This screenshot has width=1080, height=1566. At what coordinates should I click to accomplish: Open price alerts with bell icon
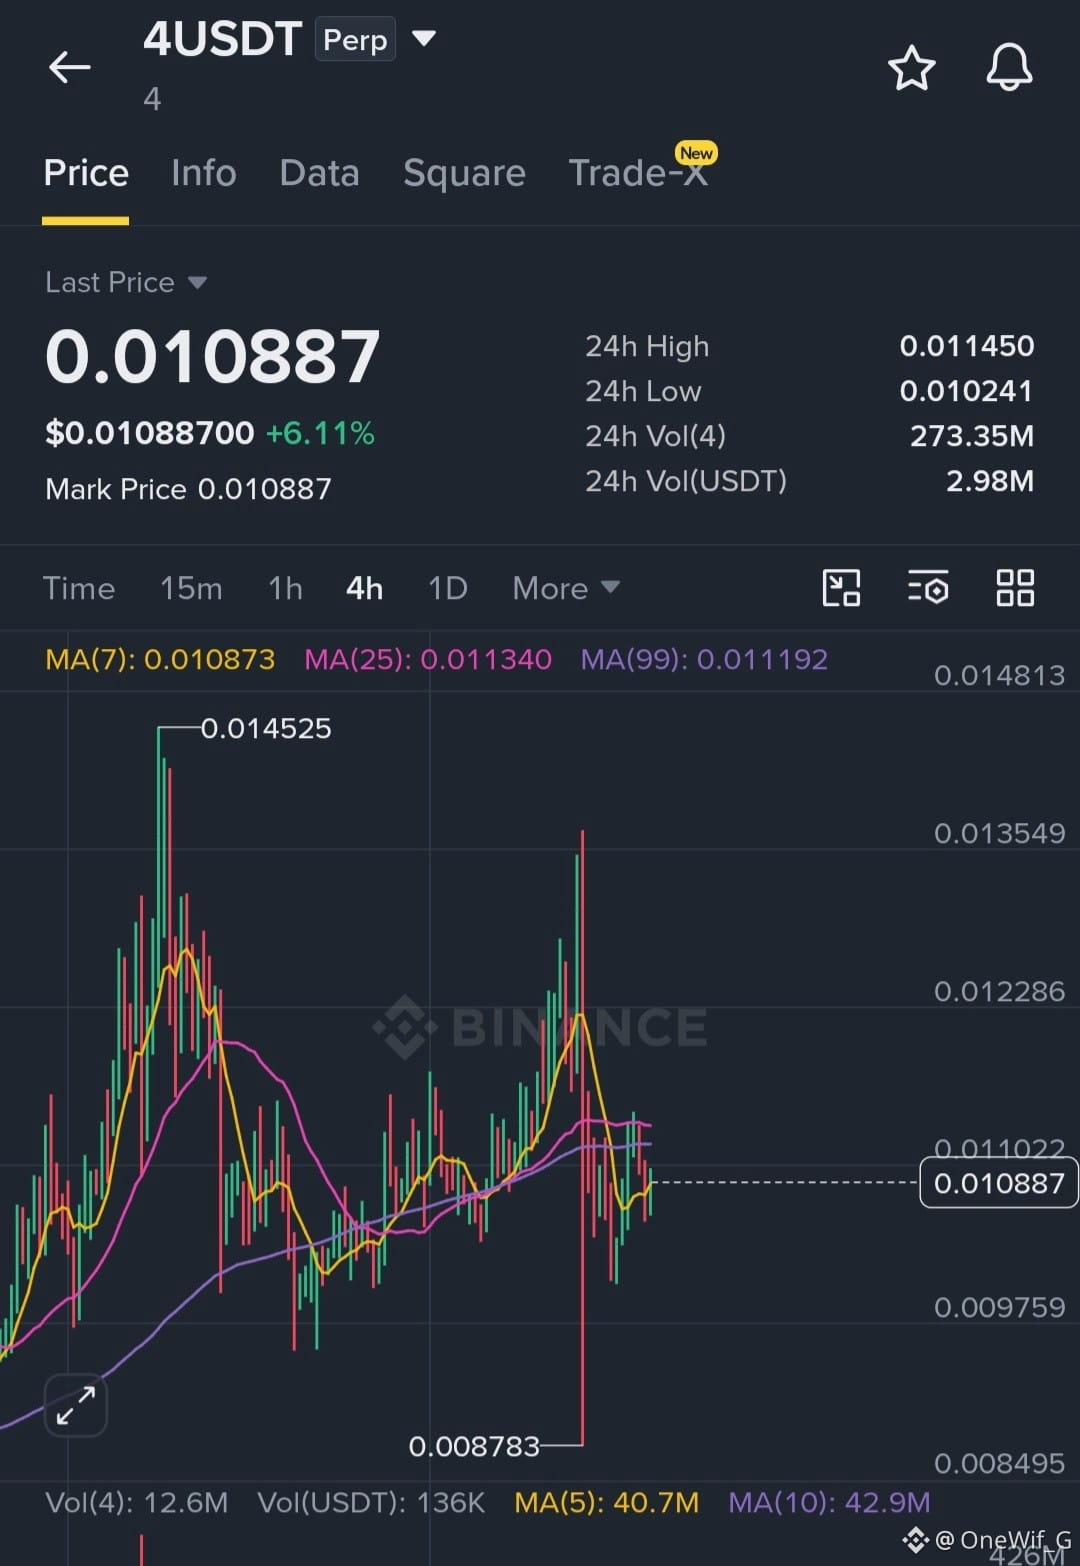click(x=1009, y=67)
